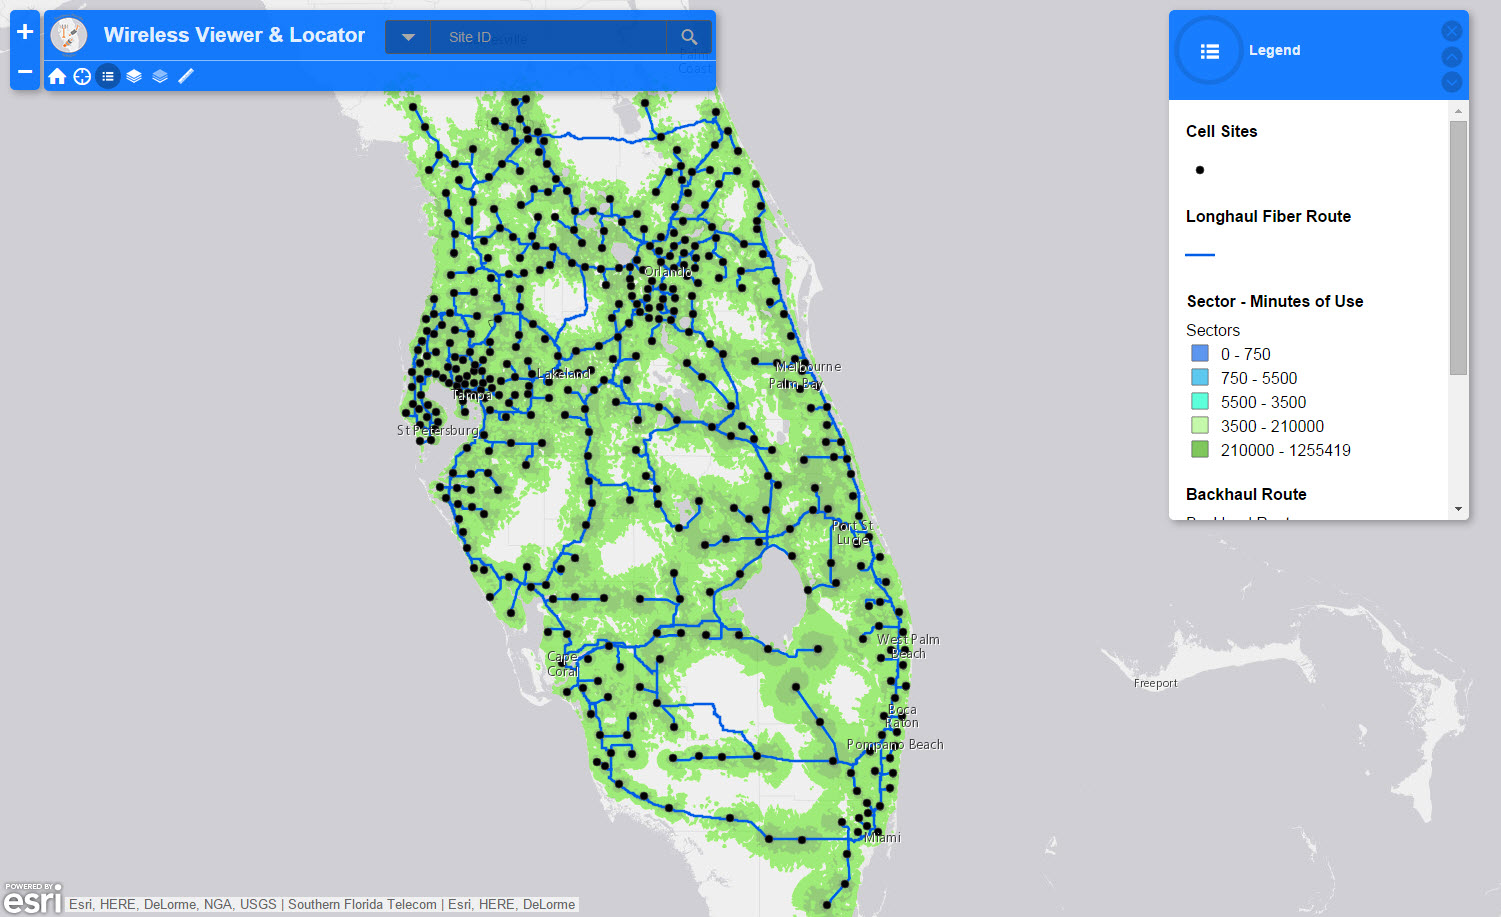Click the Sector - Minutes of Use heading
Screen dimensions: 1501x917
click(x=1275, y=301)
